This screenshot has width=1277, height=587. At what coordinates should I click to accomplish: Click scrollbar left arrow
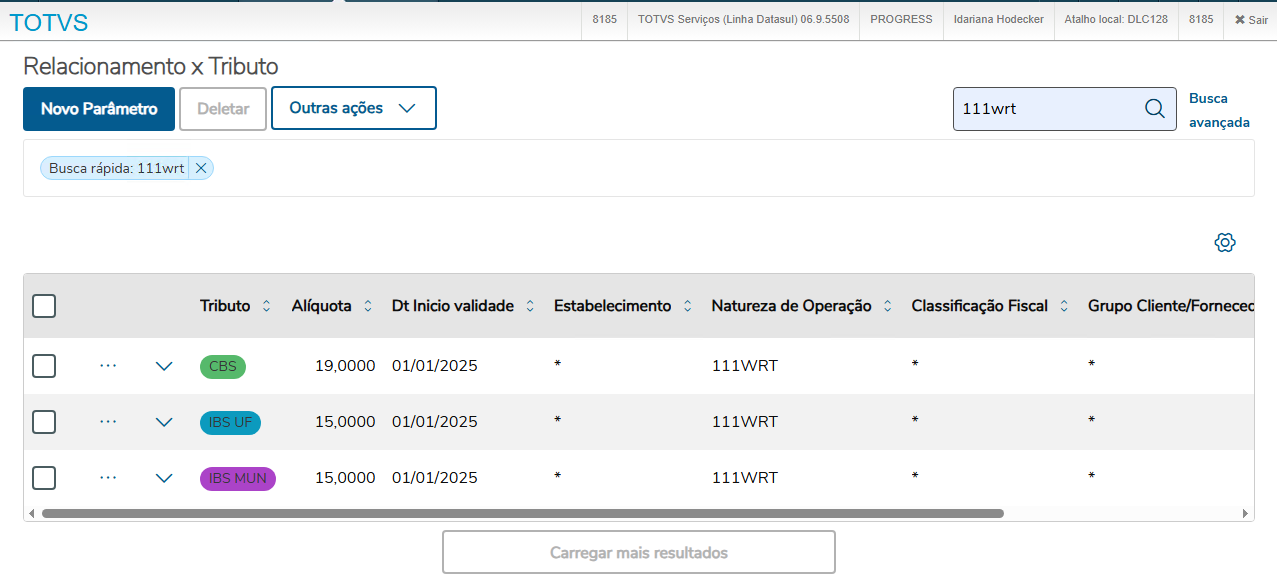click(x=31, y=513)
